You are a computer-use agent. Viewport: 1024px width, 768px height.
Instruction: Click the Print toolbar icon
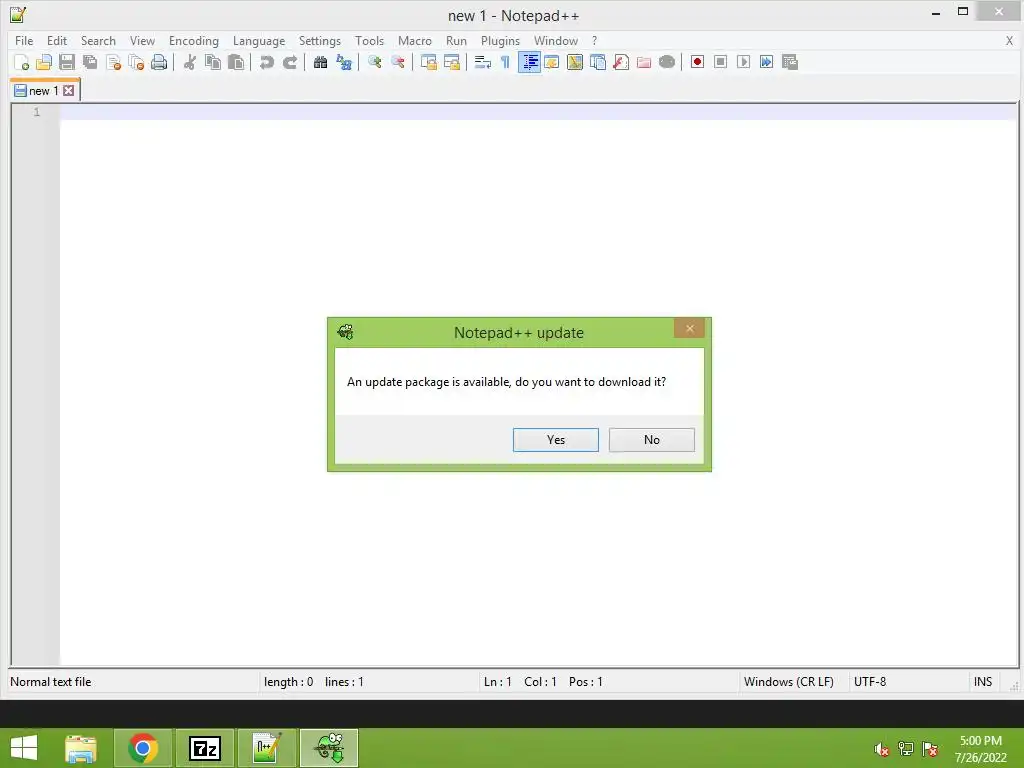(159, 62)
